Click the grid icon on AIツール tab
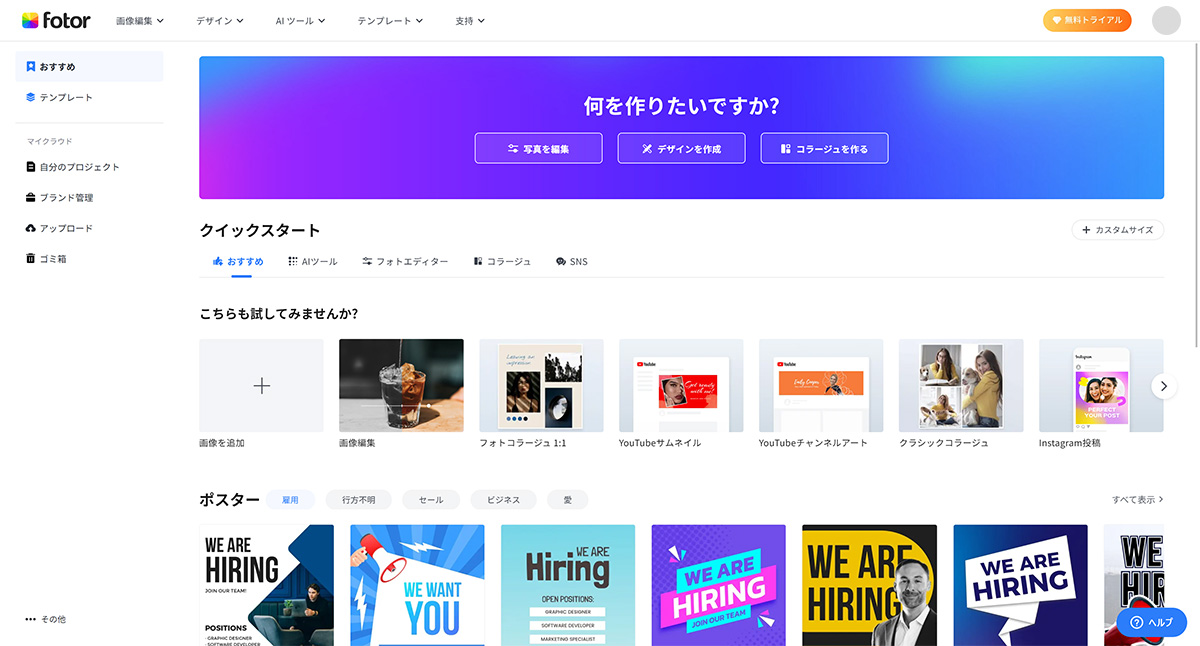Image resolution: width=1200 pixels, height=646 pixels. pyautogui.click(x=293, y=262)
